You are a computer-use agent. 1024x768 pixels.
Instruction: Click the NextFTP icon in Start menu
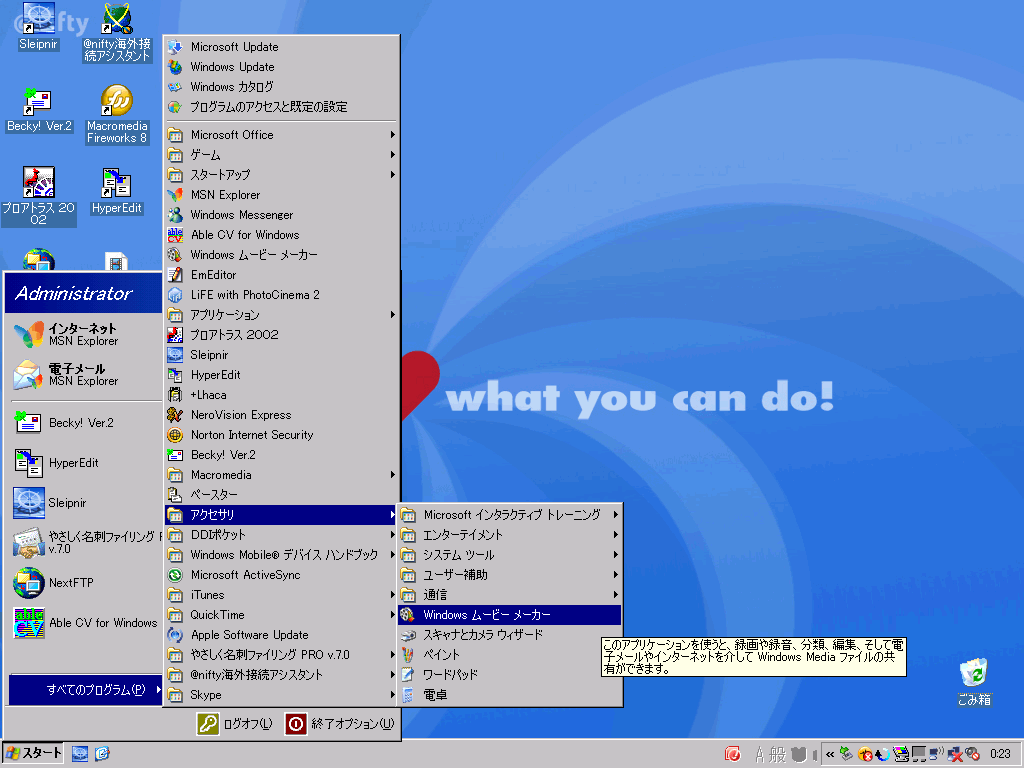coord(28,582)
